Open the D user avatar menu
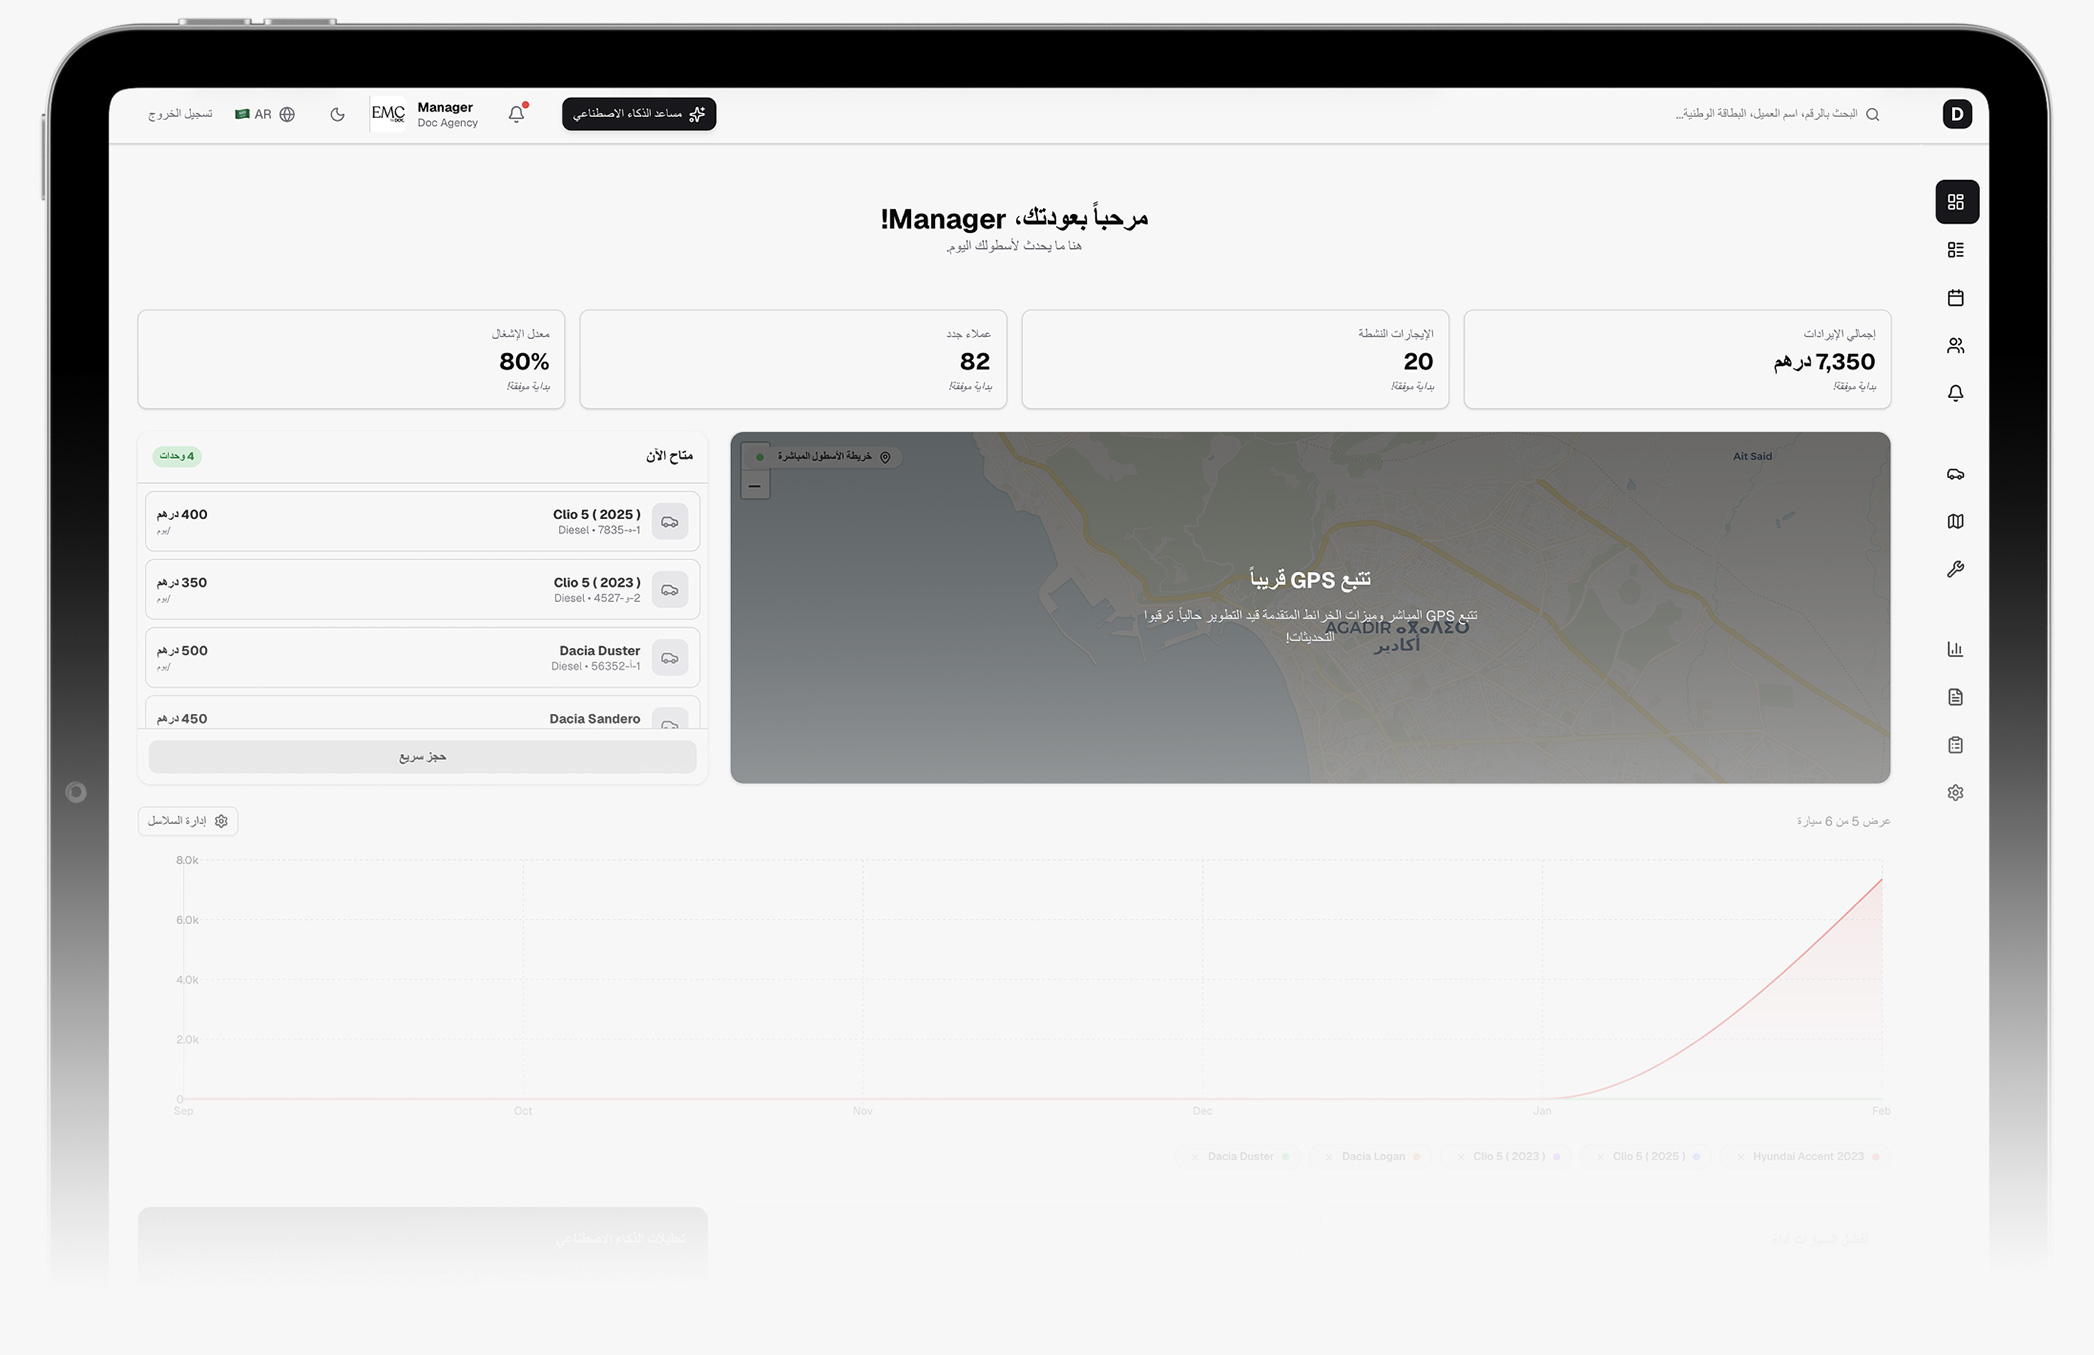2094x1355 pixels. (x=1956, y=114)
